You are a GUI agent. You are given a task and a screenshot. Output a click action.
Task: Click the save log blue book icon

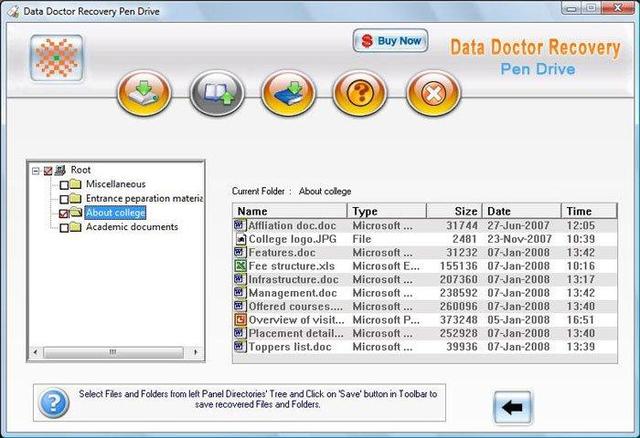click(x=288, y=93)
